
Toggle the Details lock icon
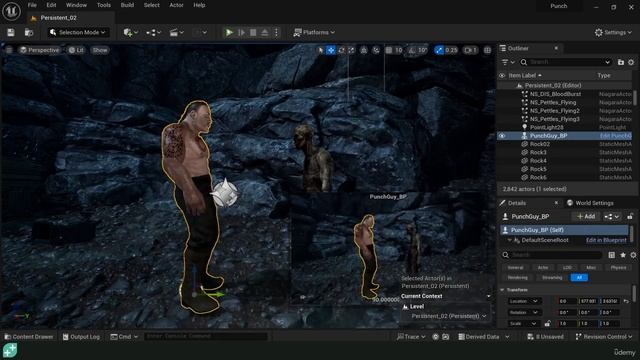630,216
